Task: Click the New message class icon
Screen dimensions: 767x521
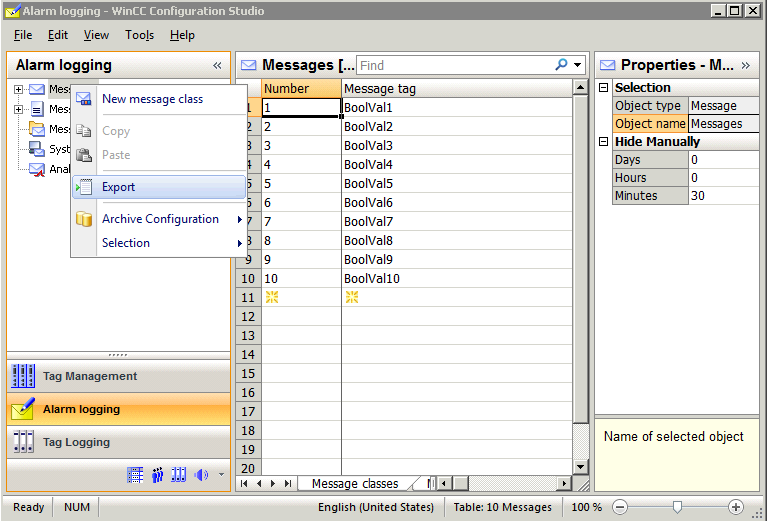Action: tap(84, 99)
